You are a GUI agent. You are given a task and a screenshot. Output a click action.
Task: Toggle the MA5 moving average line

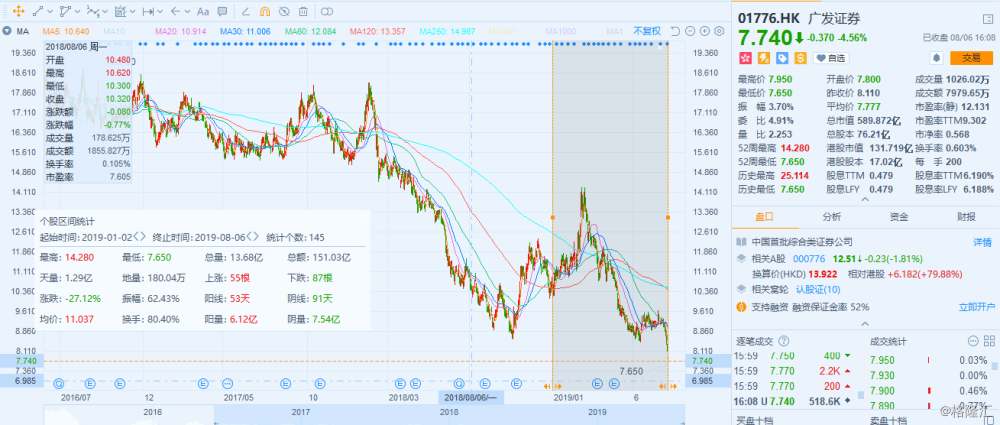[x=66, y=31]
